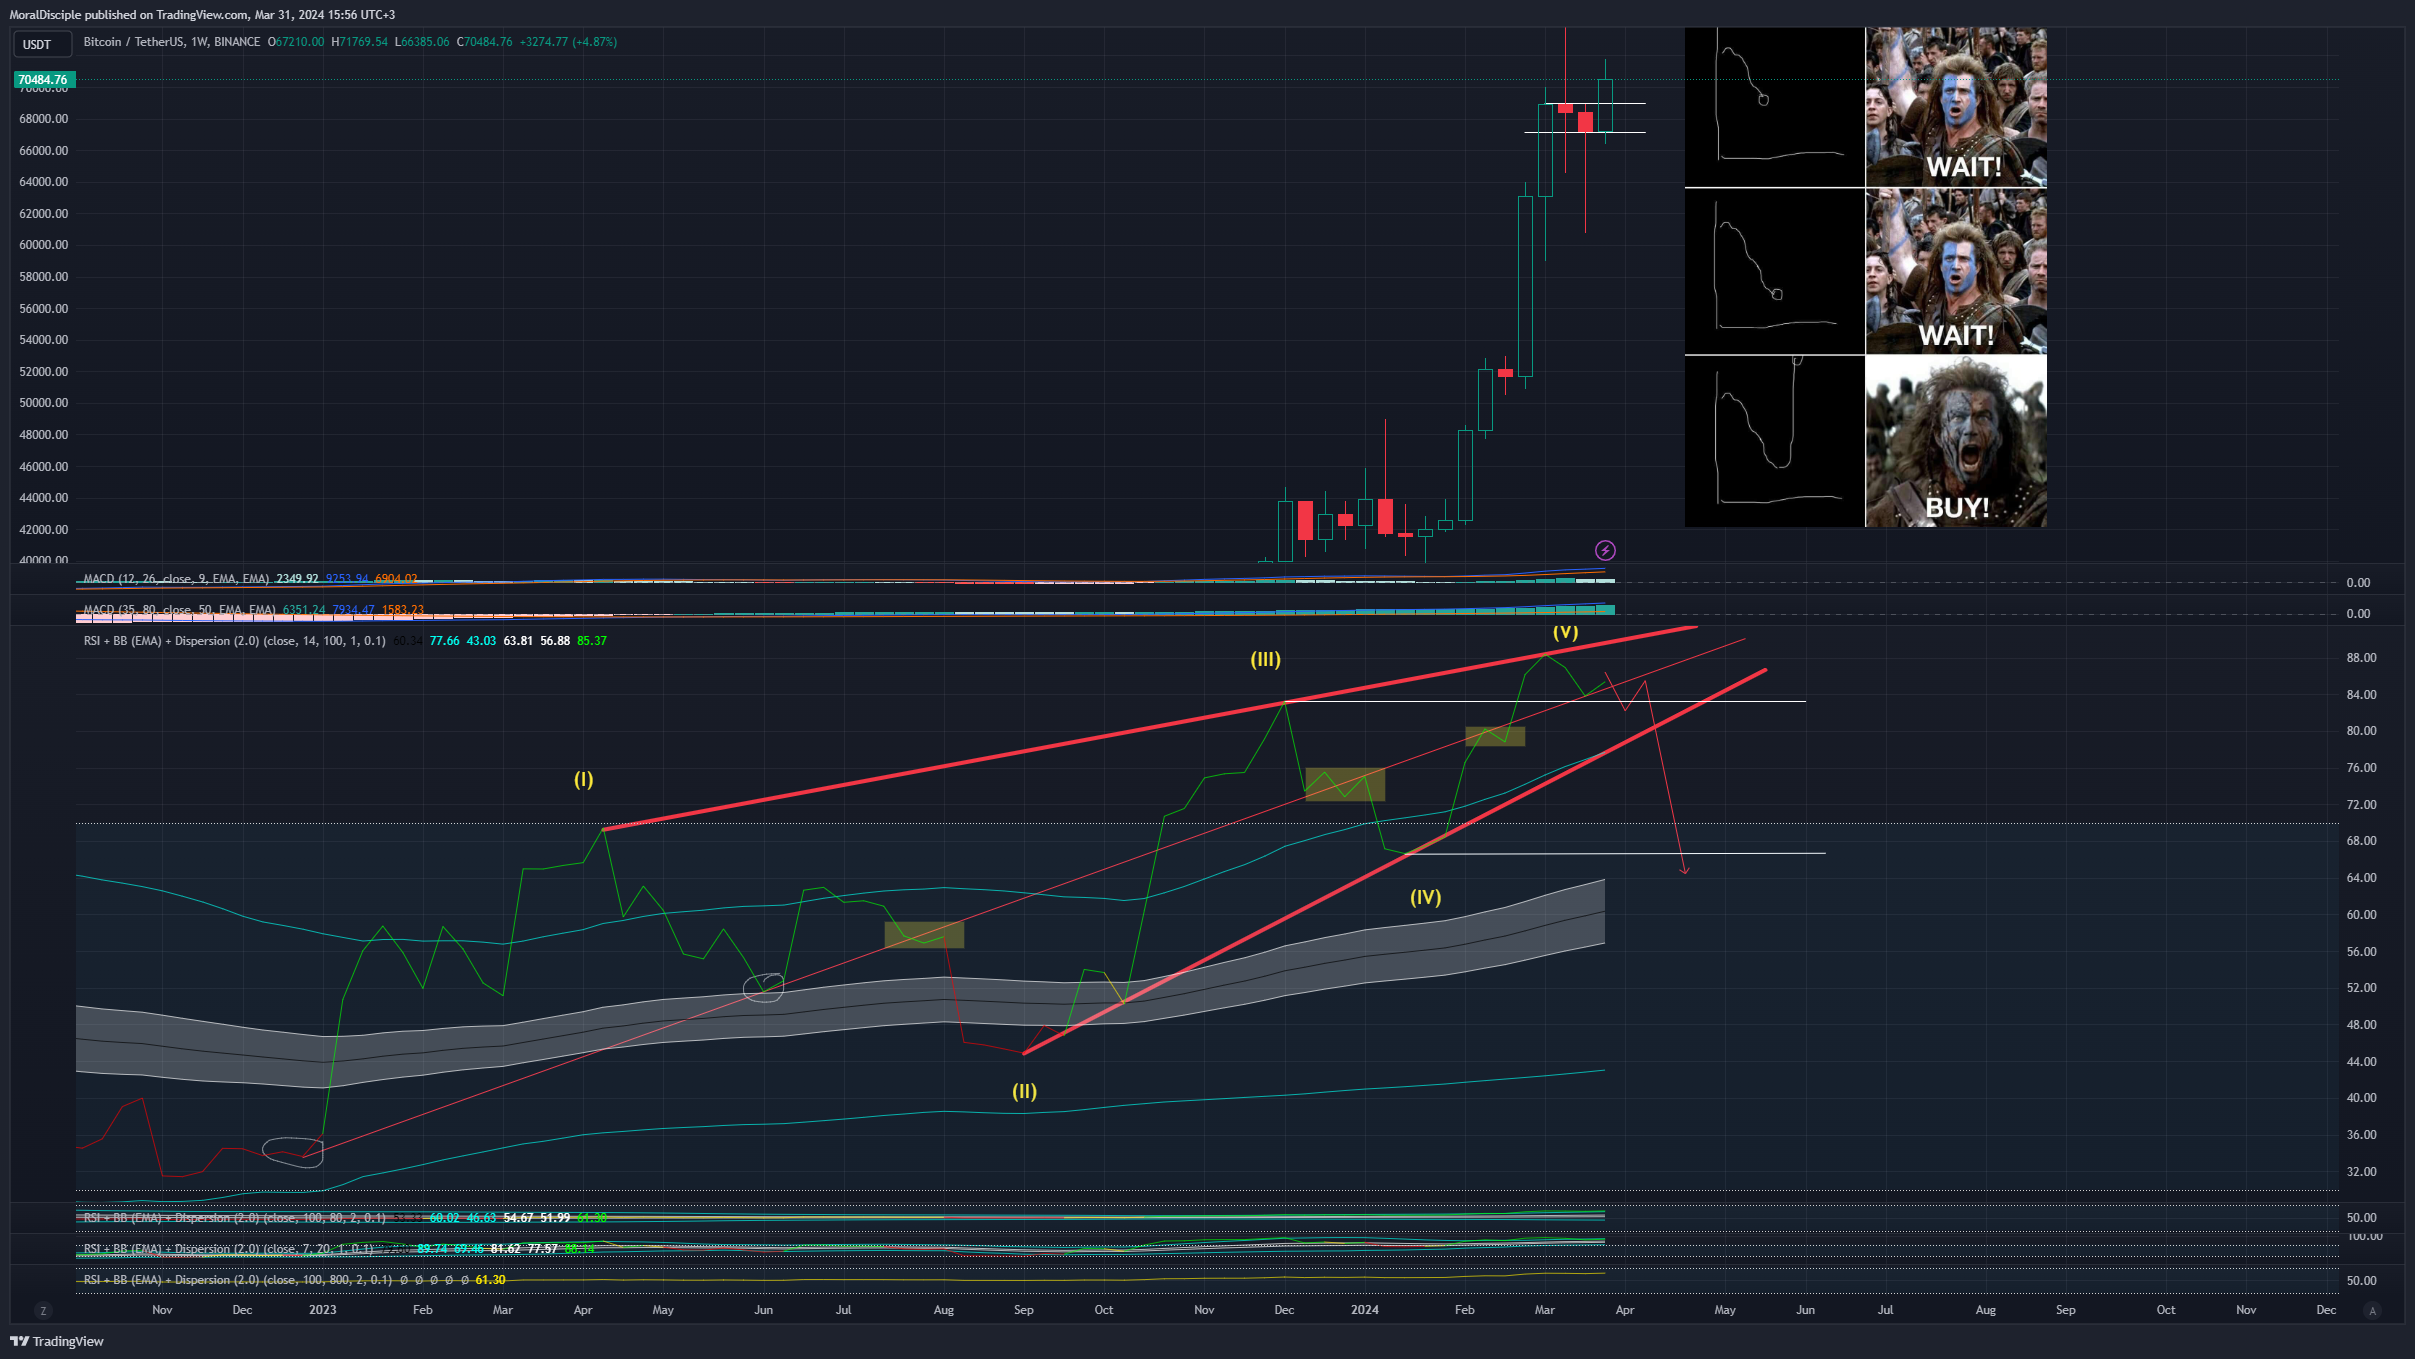Click the green 85.37 RSI value
The height and width of the screenshot is (1359, 2415).
(592, 641)
